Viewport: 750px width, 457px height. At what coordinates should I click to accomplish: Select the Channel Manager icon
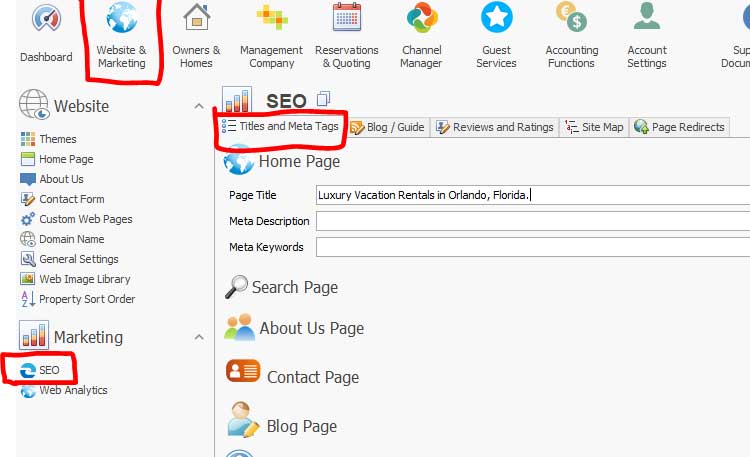422,20
